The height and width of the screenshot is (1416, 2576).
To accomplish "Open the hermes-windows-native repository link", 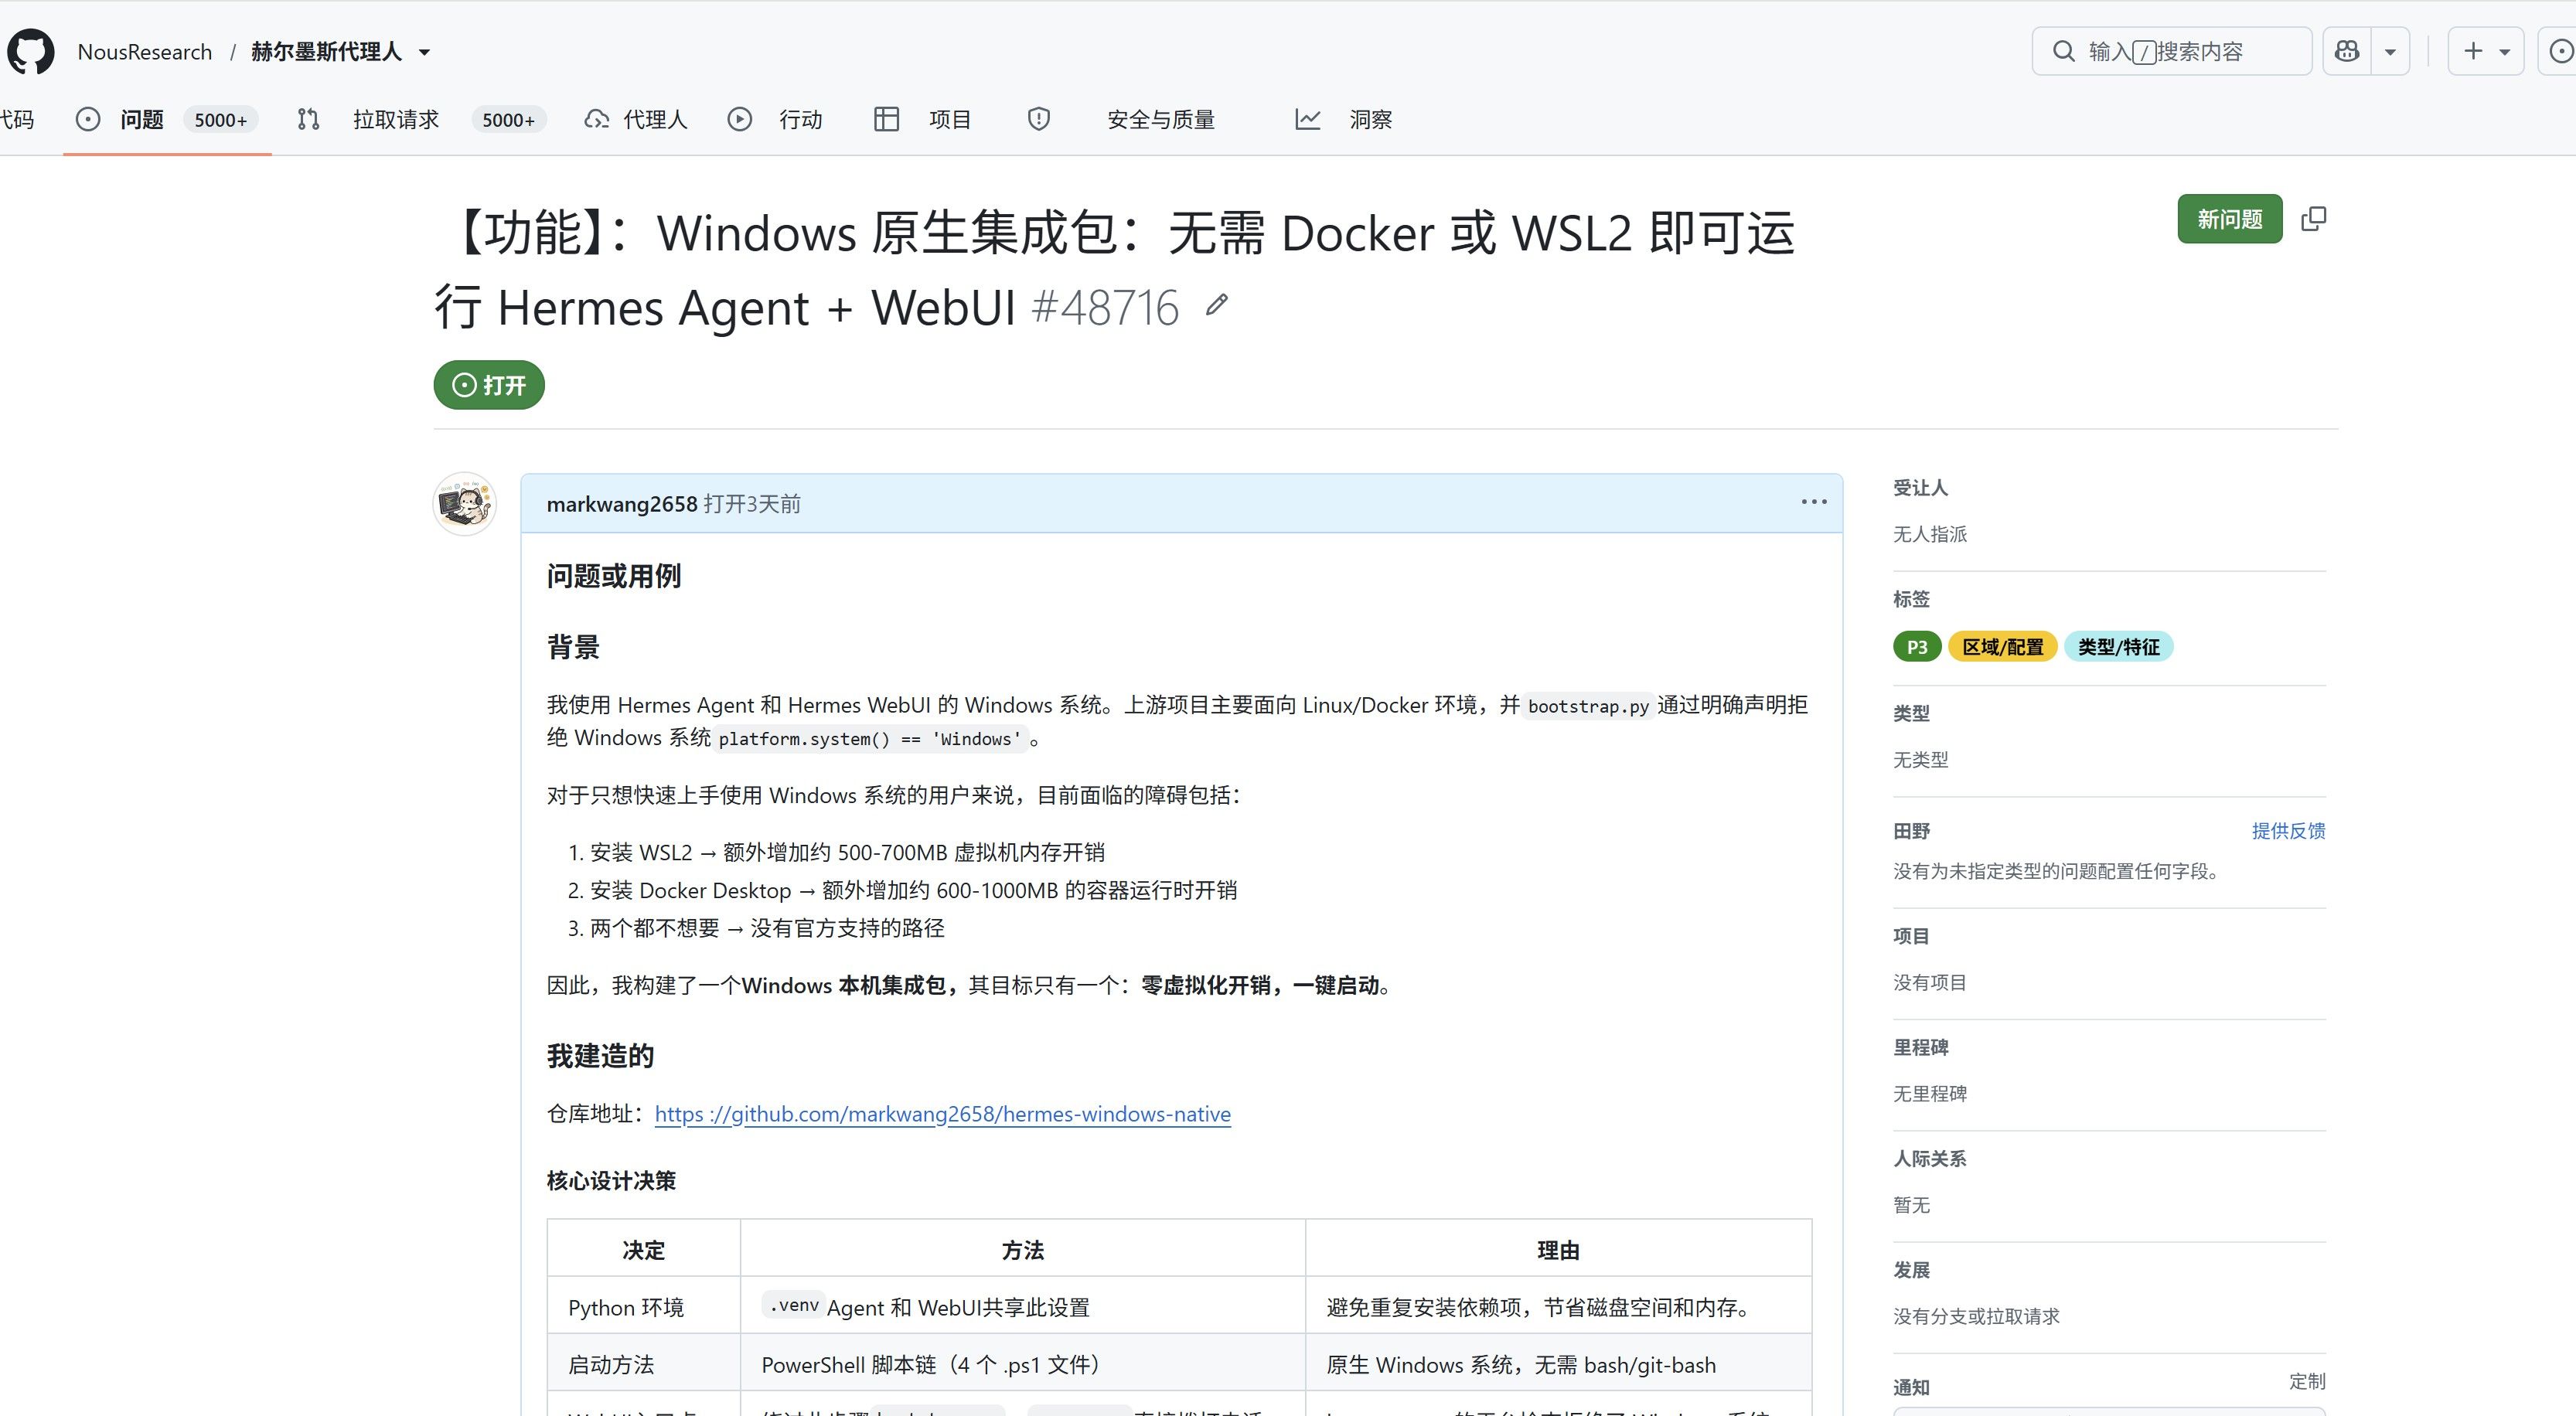I will click(x=942, y=1114).
